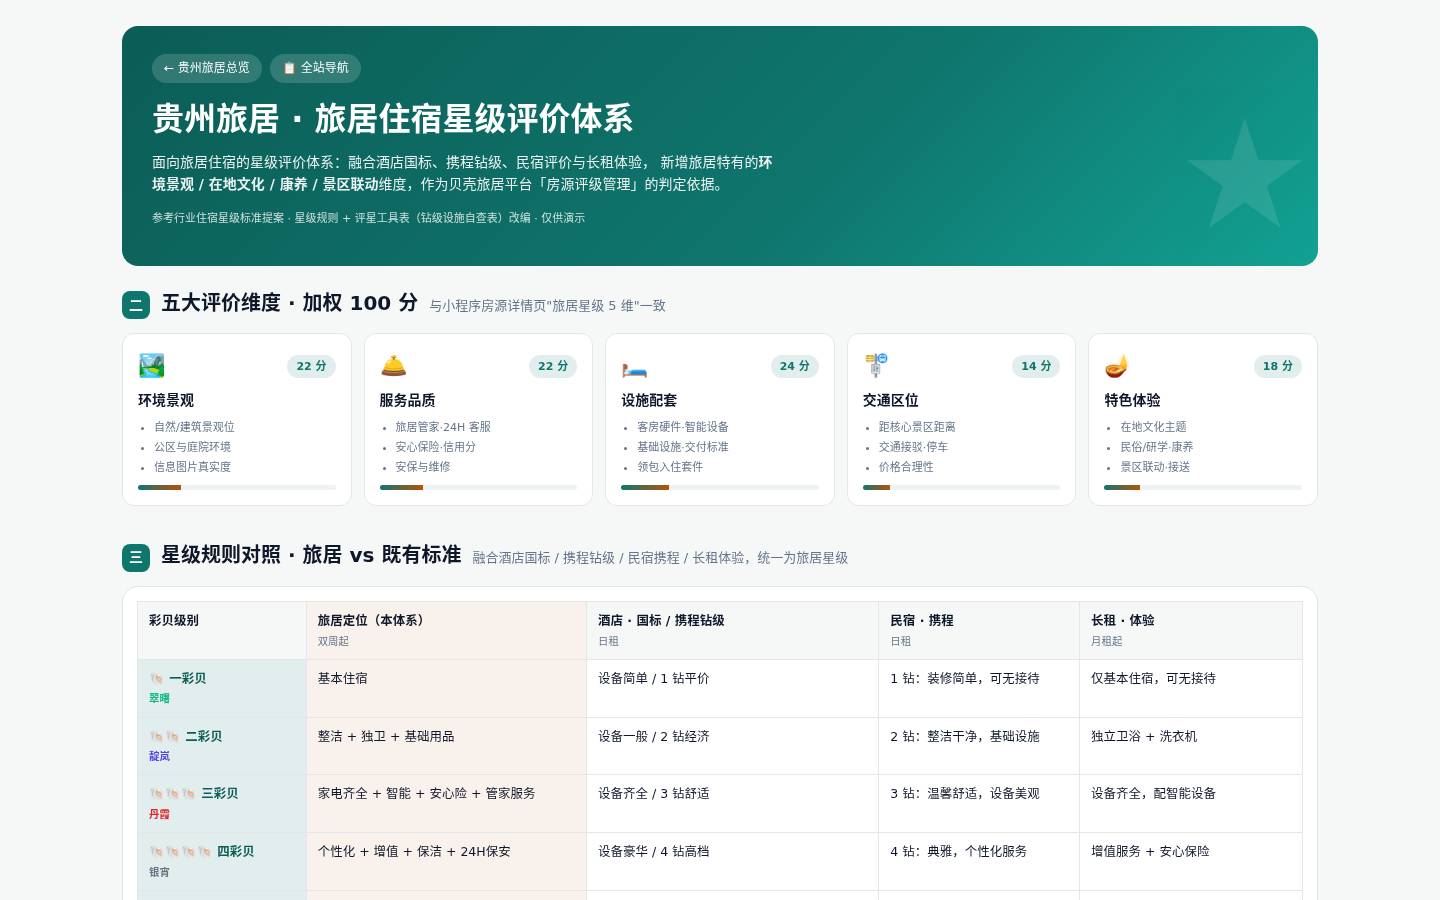
Task: Click bullet 客房硬件·智能设备
Action: [683, 427]
